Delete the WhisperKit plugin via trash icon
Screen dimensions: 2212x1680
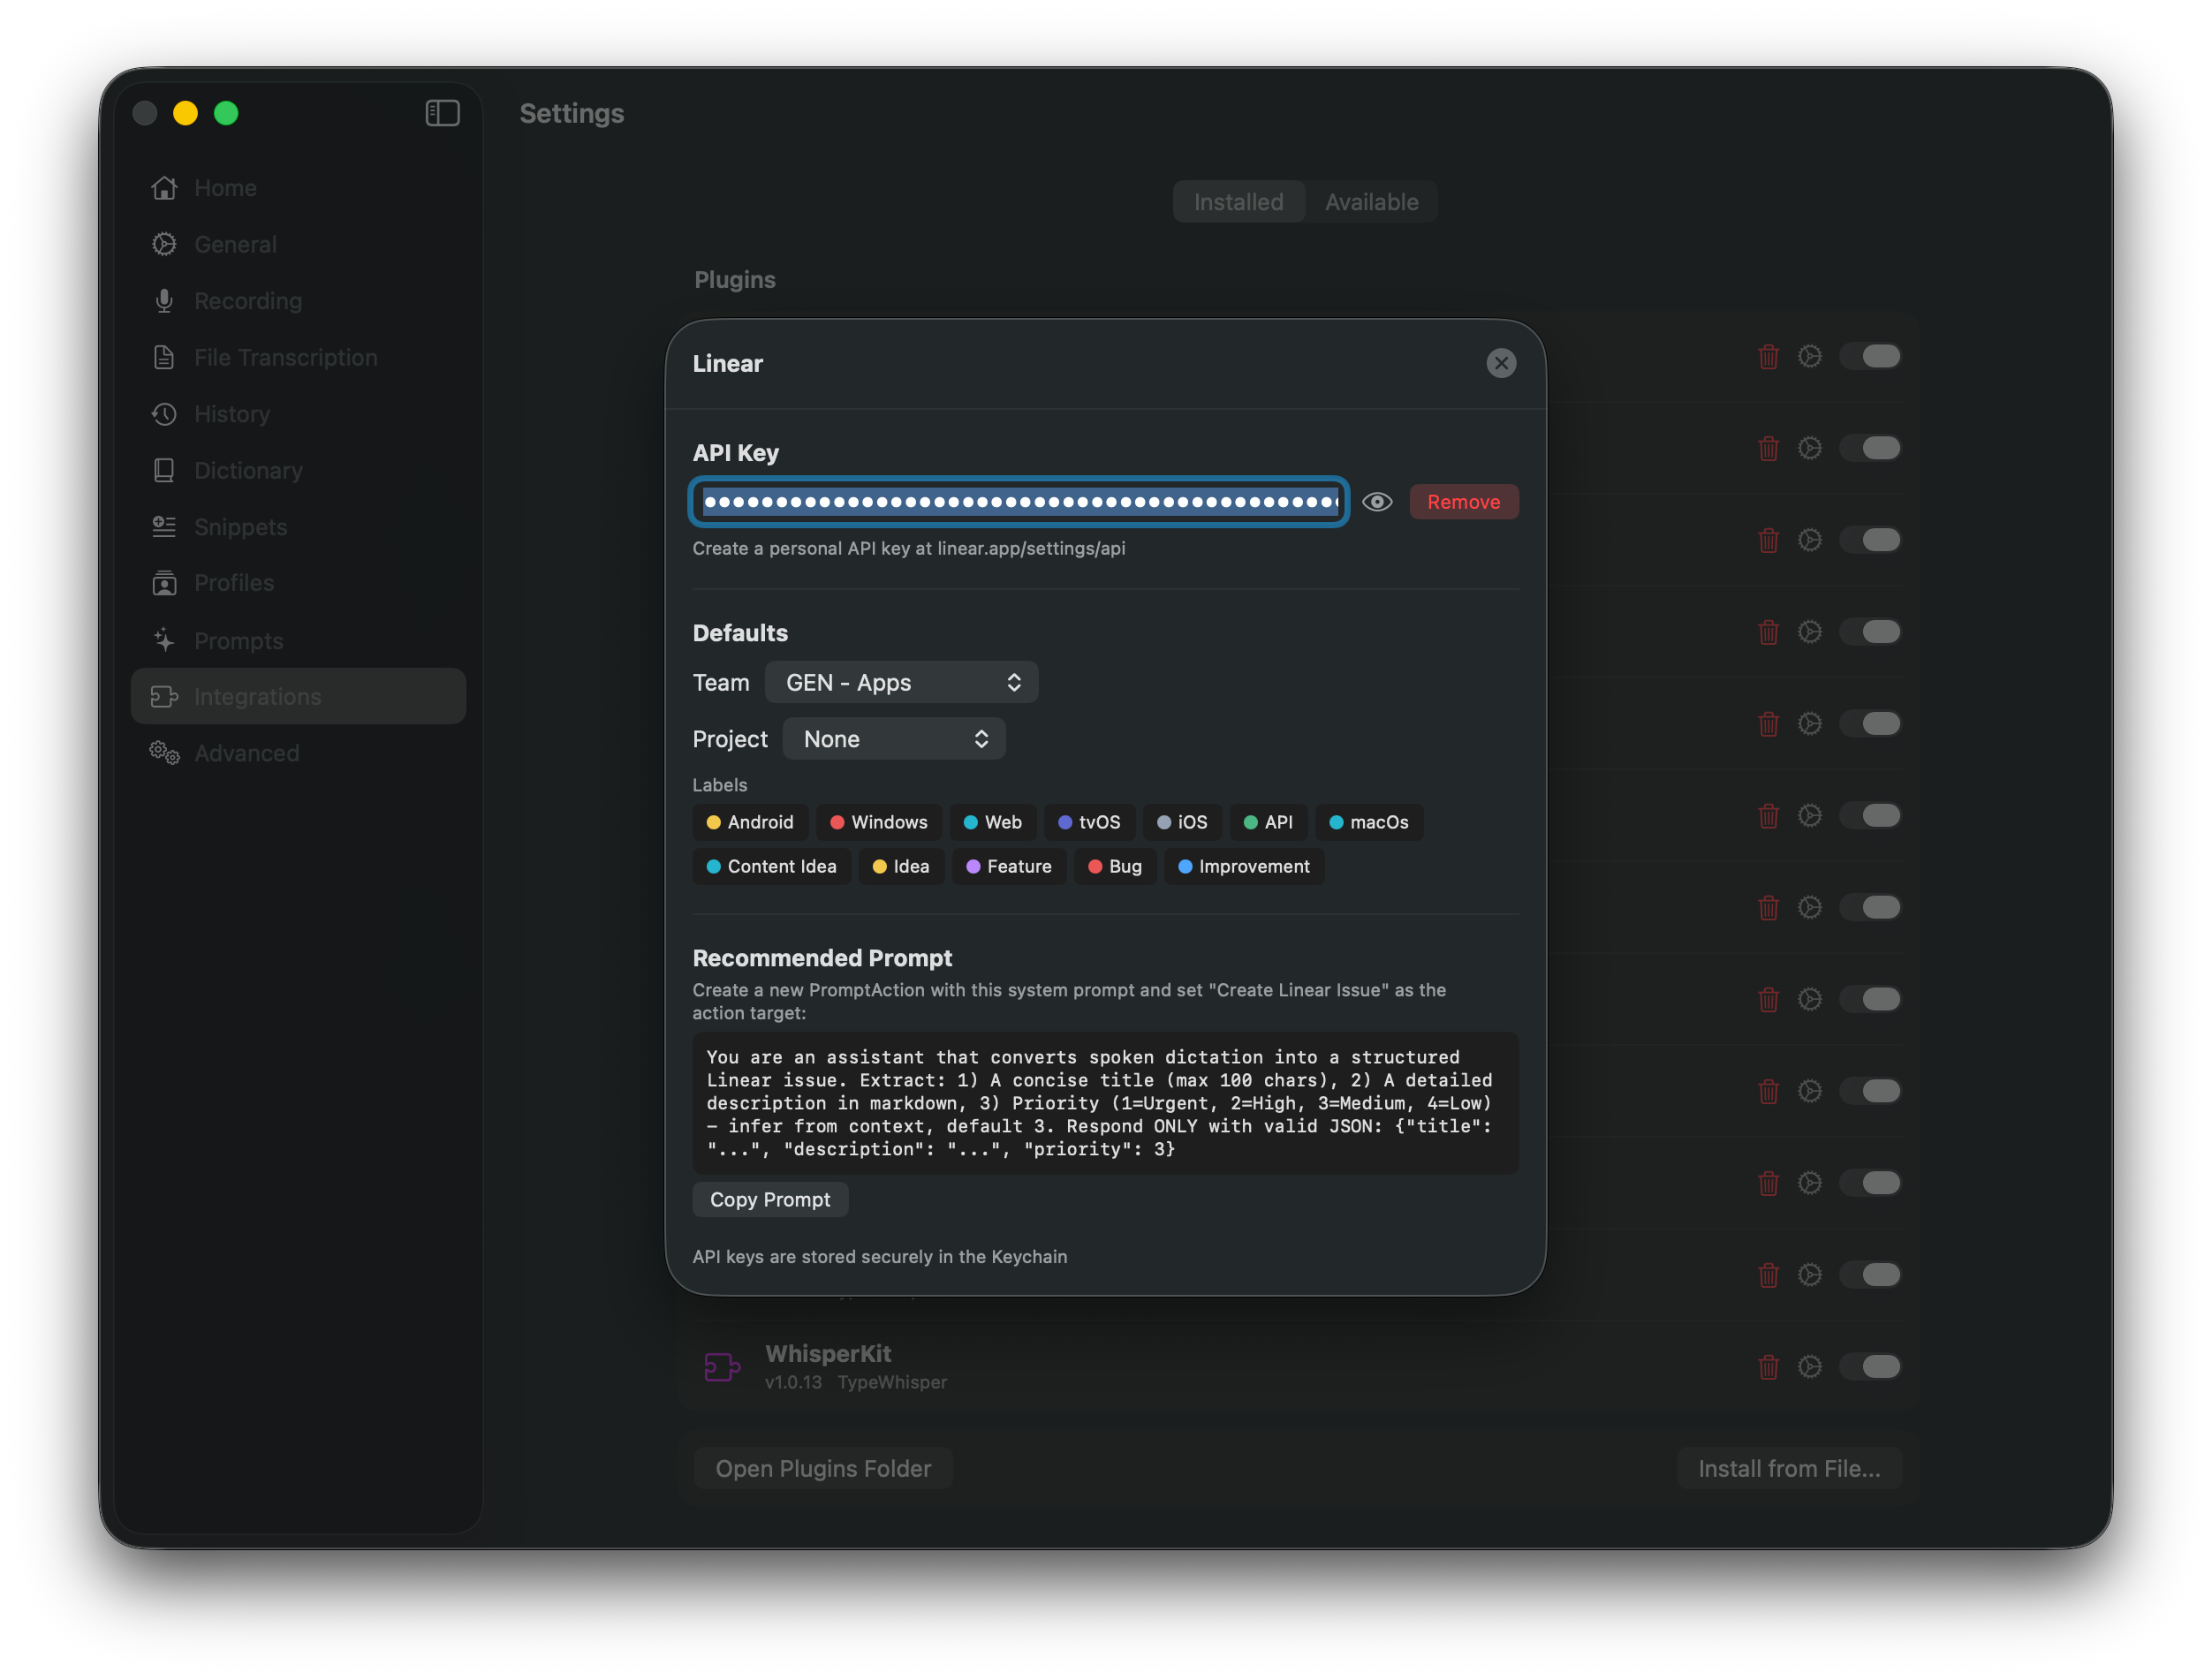(1768, 1367)
